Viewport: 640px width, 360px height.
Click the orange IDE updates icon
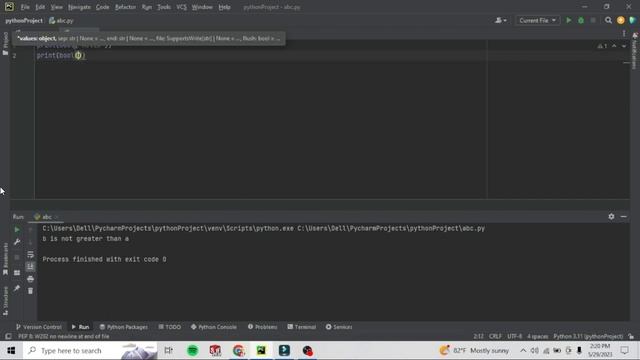pyautogui.click(x=621, y=20)
